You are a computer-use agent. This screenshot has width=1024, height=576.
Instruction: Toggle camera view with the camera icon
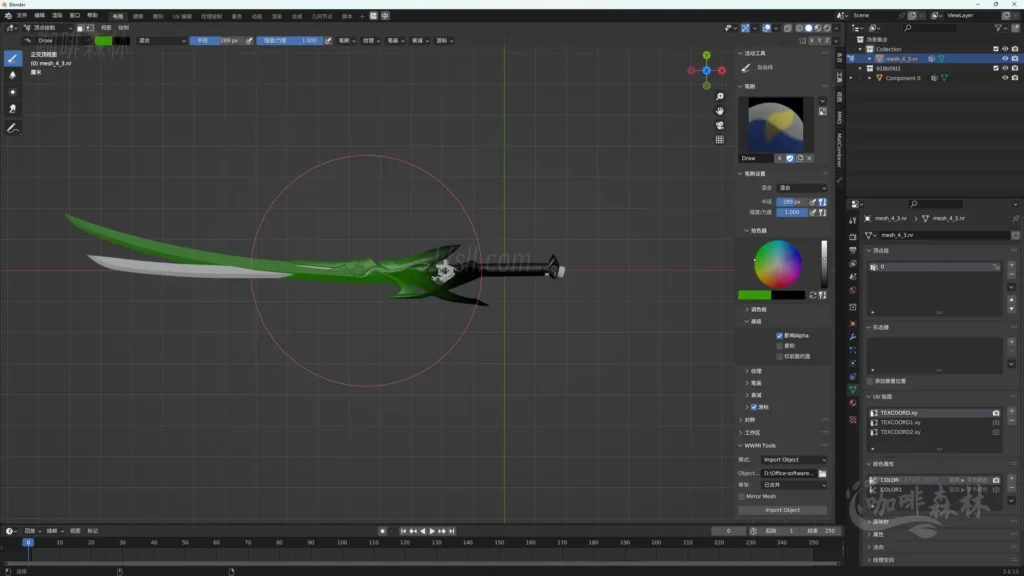(x=719, y=126)
